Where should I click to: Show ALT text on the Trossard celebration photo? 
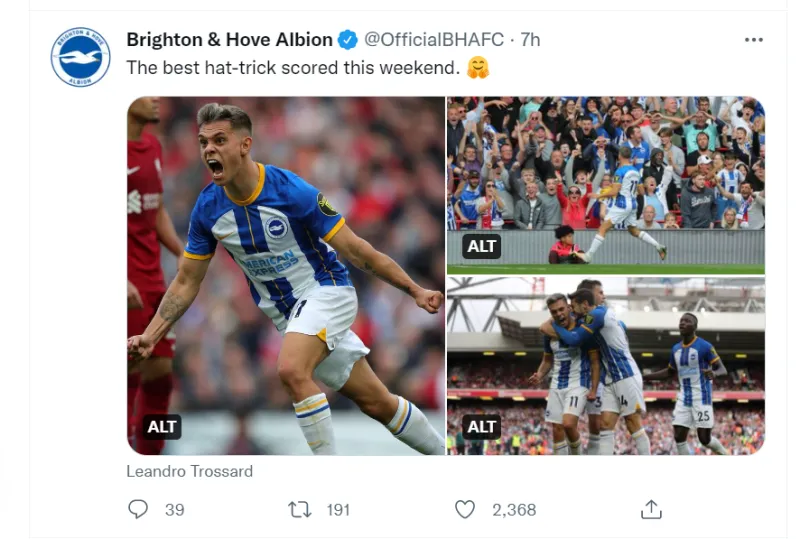162,427
